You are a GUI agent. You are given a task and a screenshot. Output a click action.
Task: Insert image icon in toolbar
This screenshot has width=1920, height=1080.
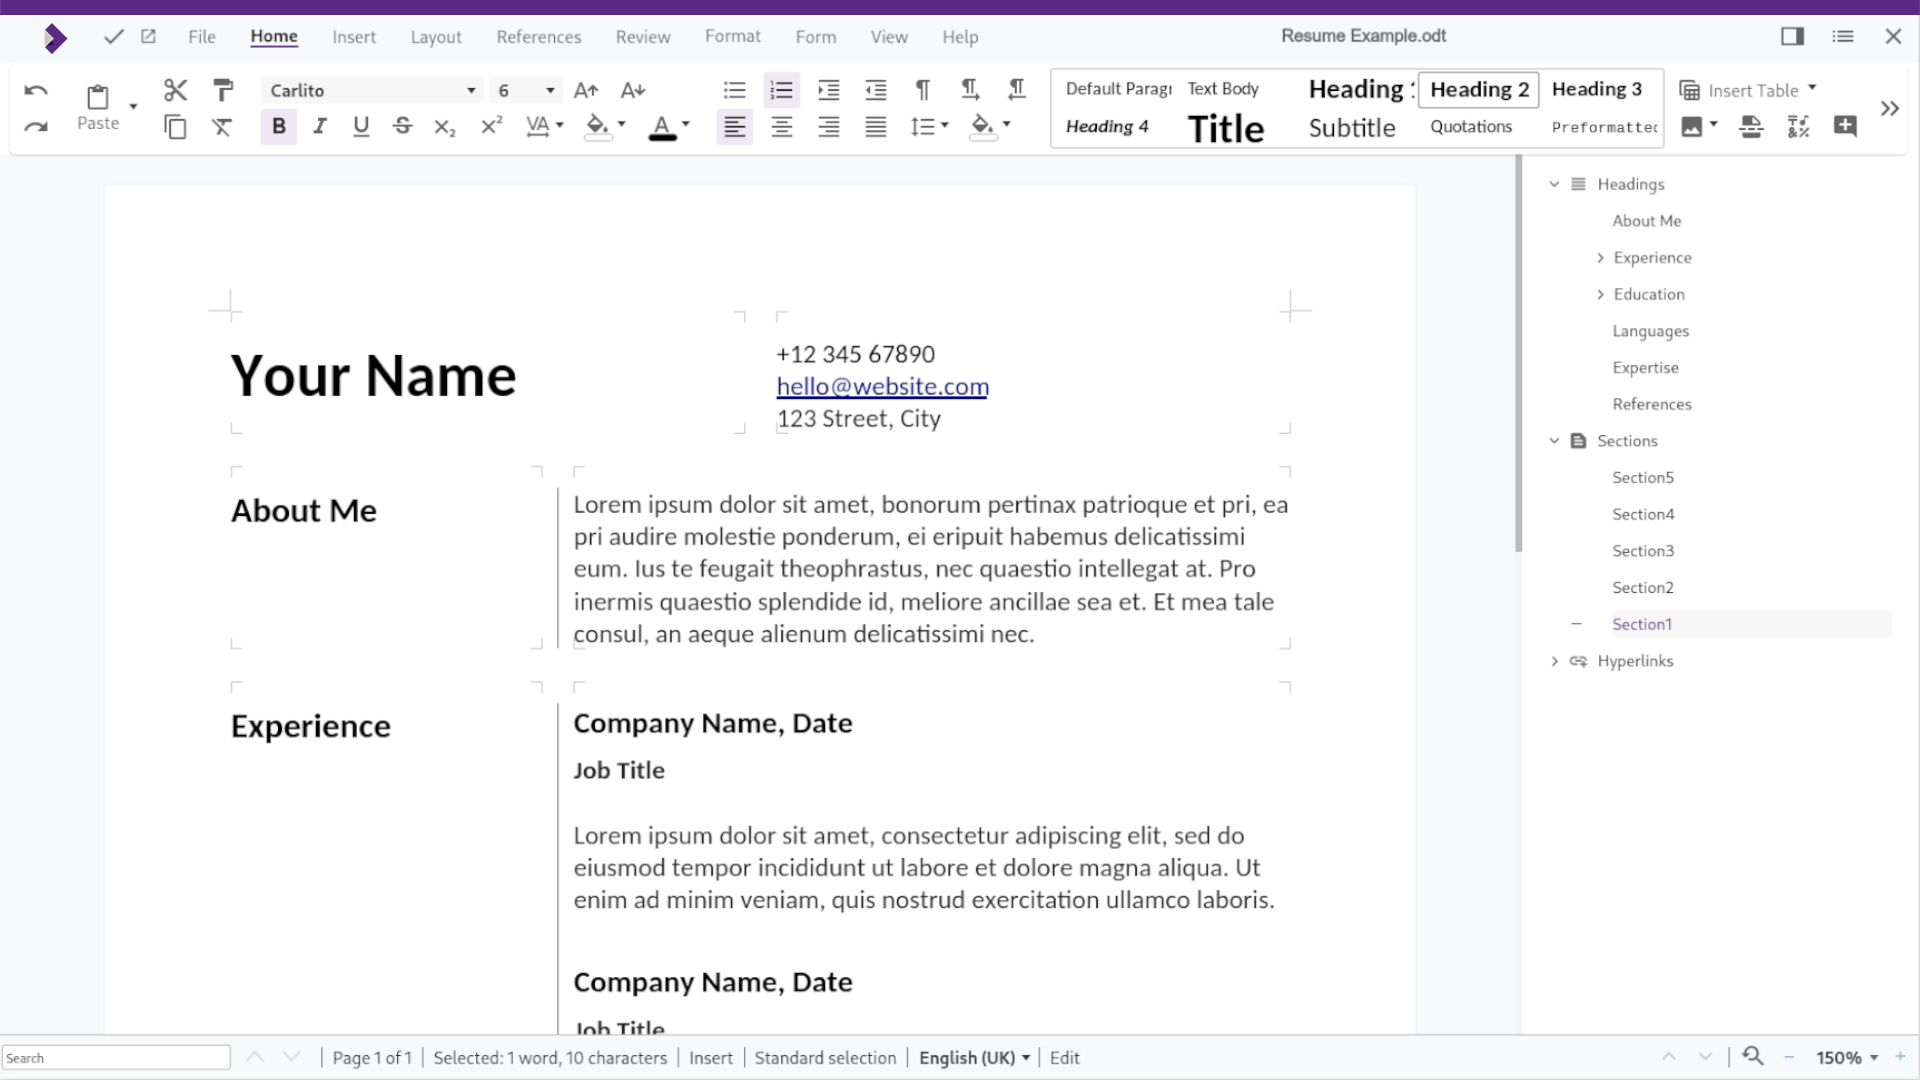click(x=1692, y=127)
